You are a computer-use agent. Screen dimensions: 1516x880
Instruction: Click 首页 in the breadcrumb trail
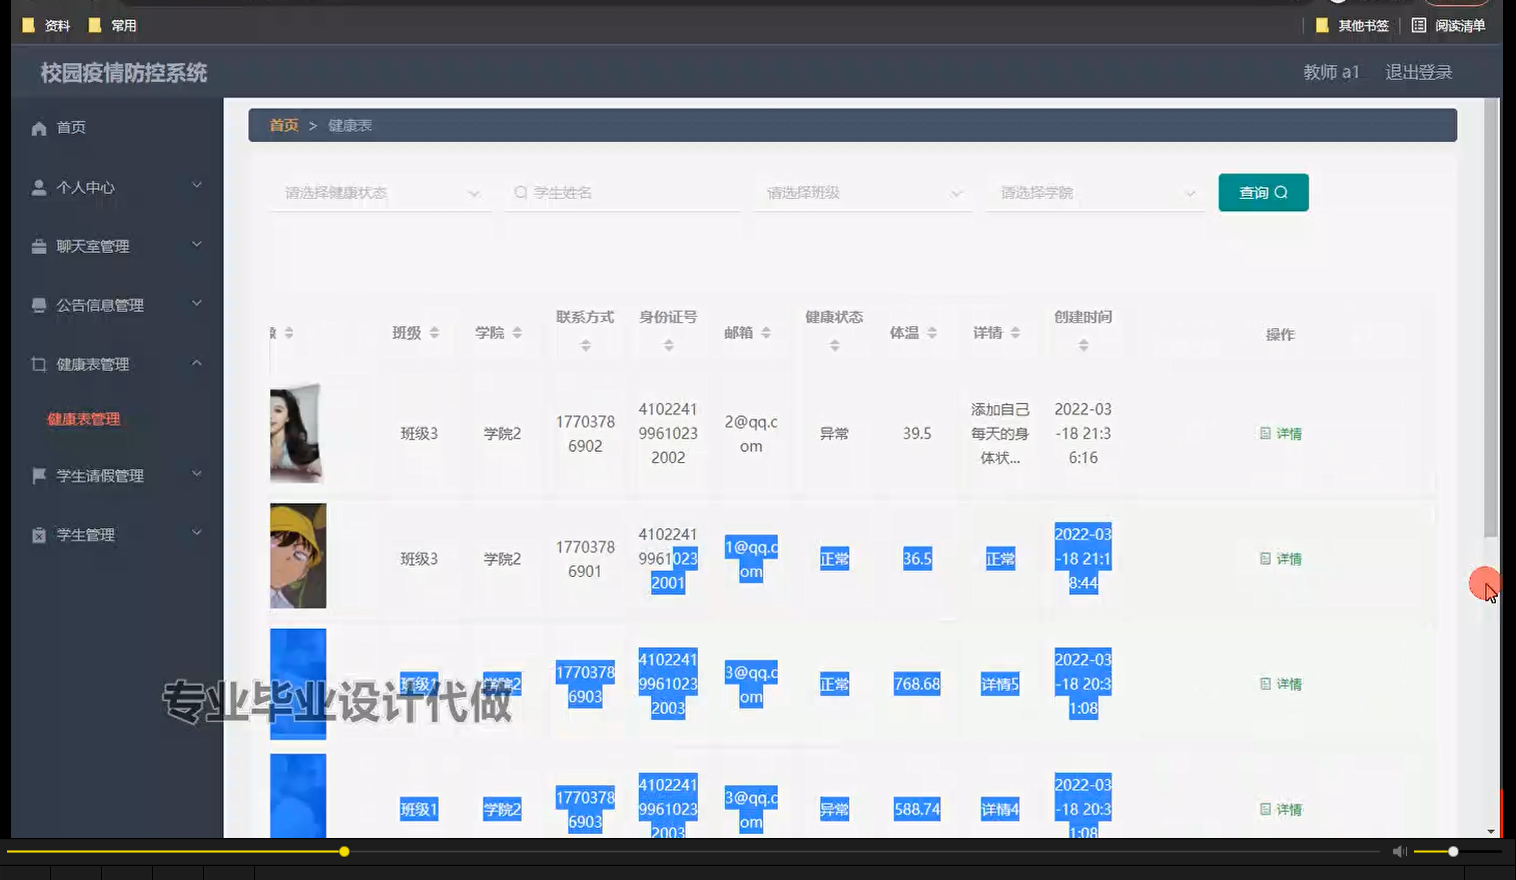pyautogui.click(x=282, y=125)
